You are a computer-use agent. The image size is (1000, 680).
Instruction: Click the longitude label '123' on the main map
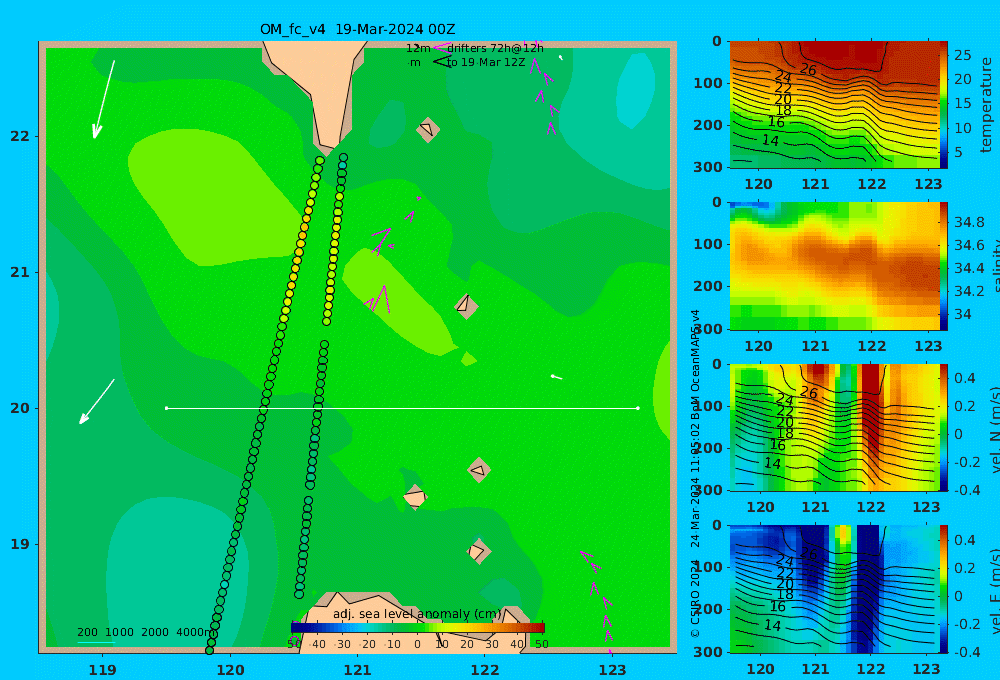(x=613, y=670)
